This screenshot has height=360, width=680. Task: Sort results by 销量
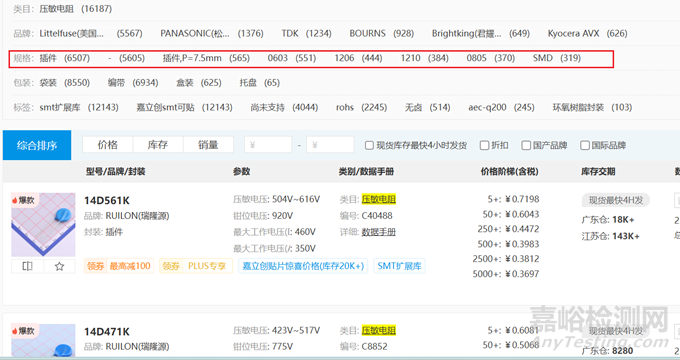tap(208, 145)
